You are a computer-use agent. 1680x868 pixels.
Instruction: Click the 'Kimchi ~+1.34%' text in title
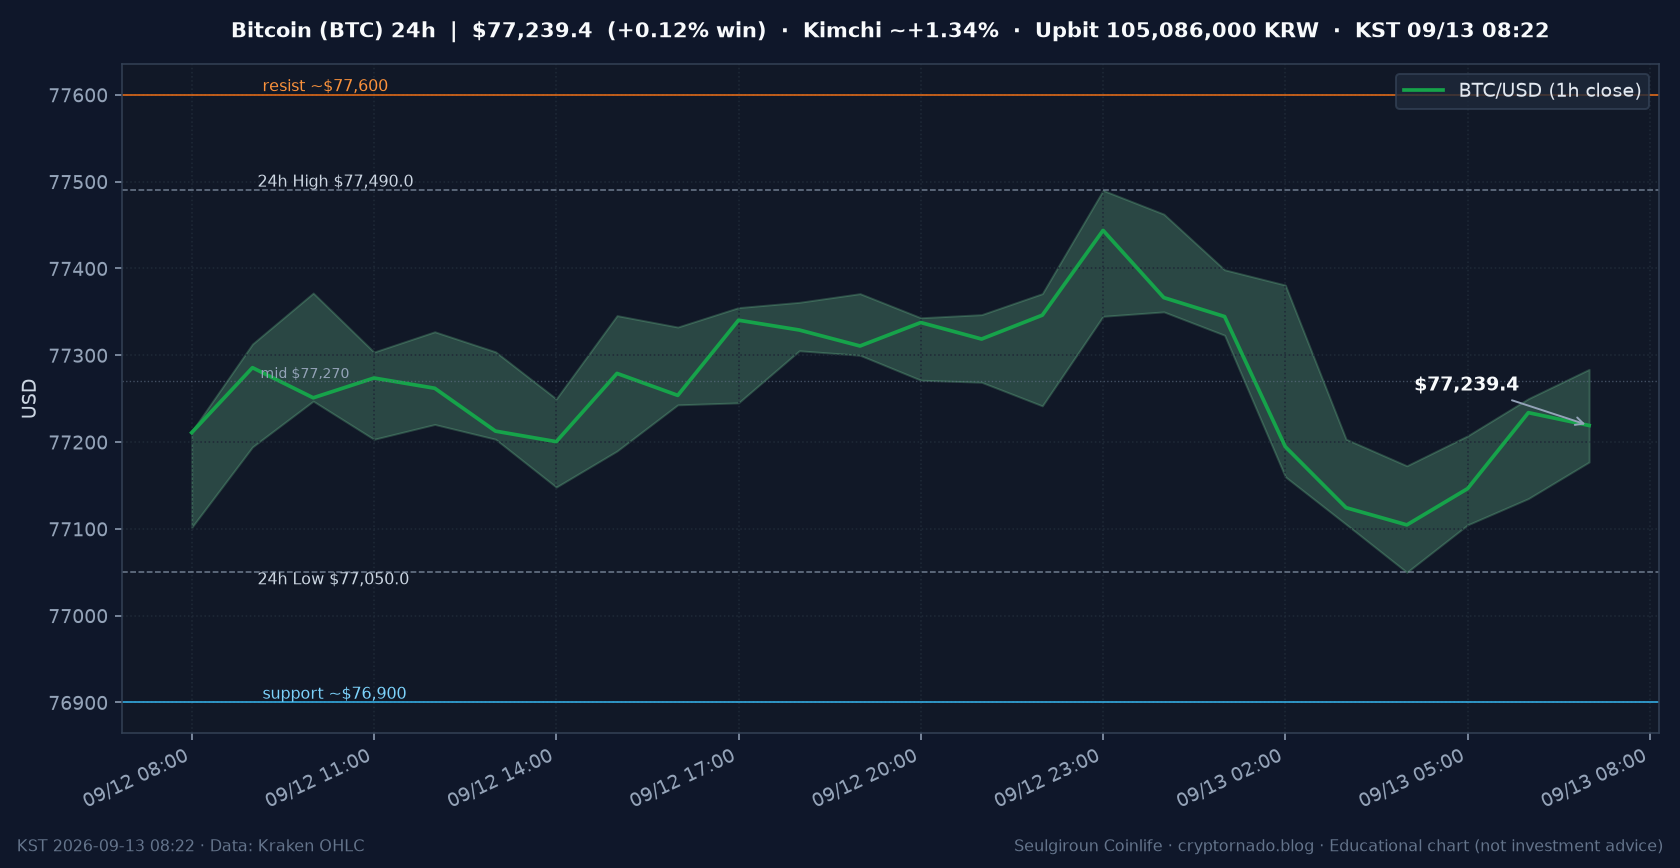point(900,30)
